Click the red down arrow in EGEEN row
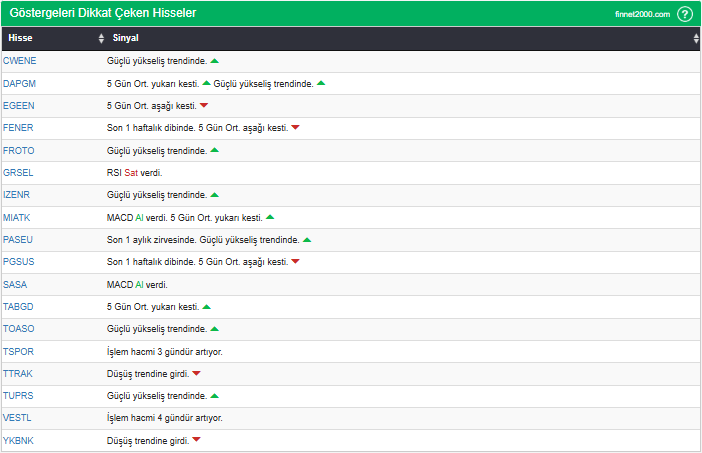The height and width of the screenshot is (453, 702). 204,106
